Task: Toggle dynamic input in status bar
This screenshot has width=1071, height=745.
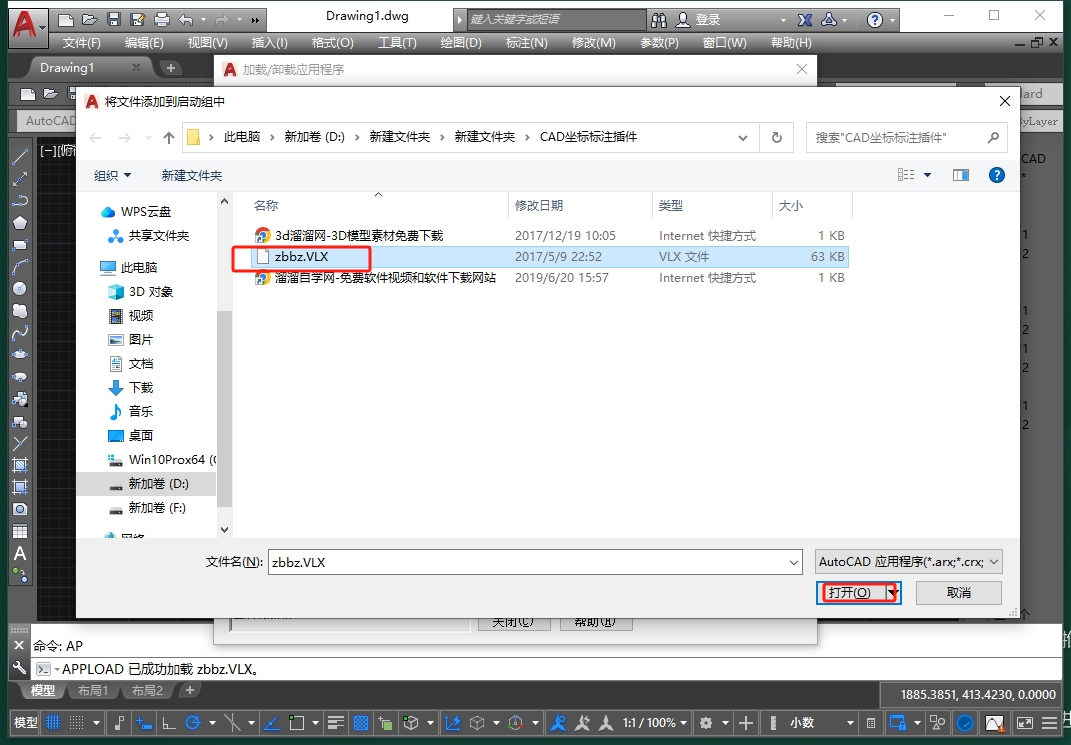Action: click(x=143, y=722)
